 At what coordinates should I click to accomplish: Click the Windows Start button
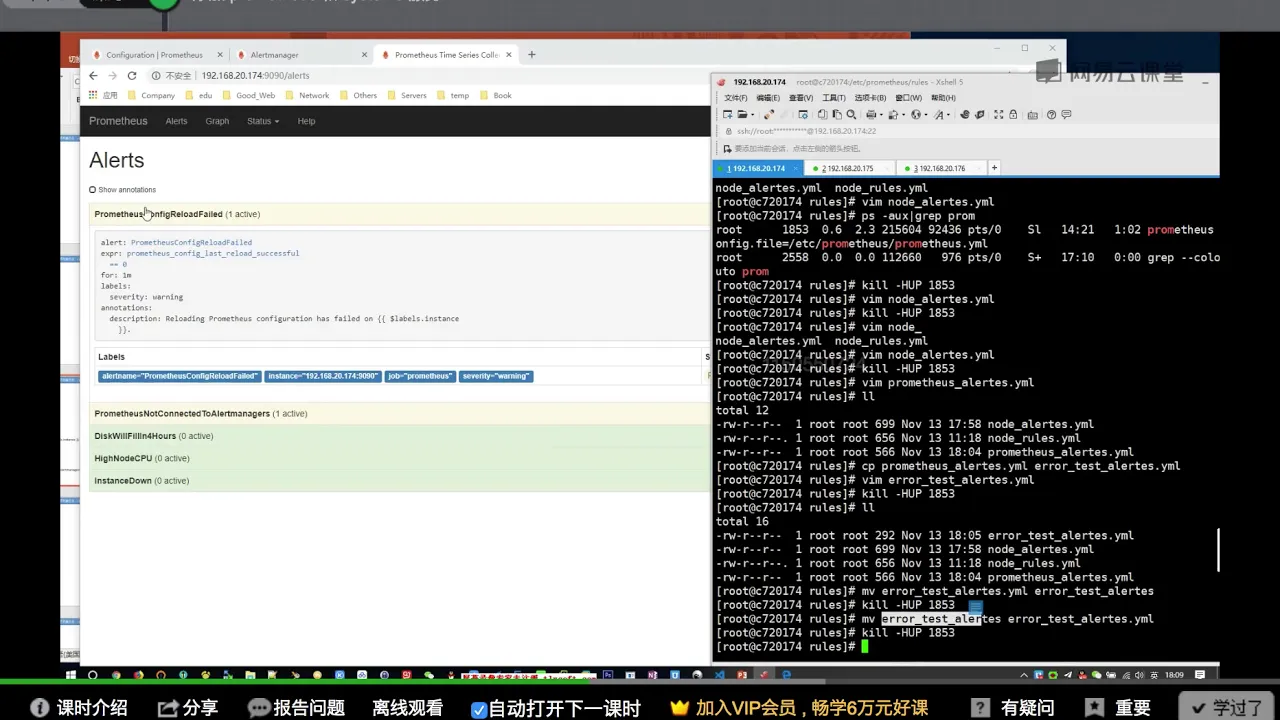[70, 675]
